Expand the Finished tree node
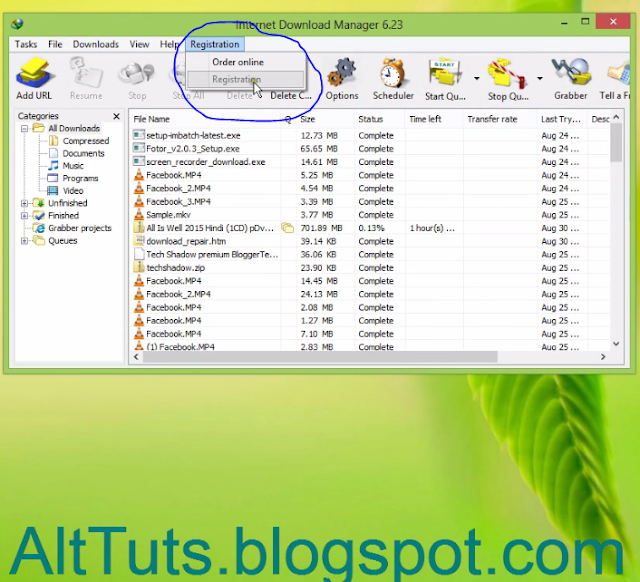640x582 pixels. (x=24, y=215)
